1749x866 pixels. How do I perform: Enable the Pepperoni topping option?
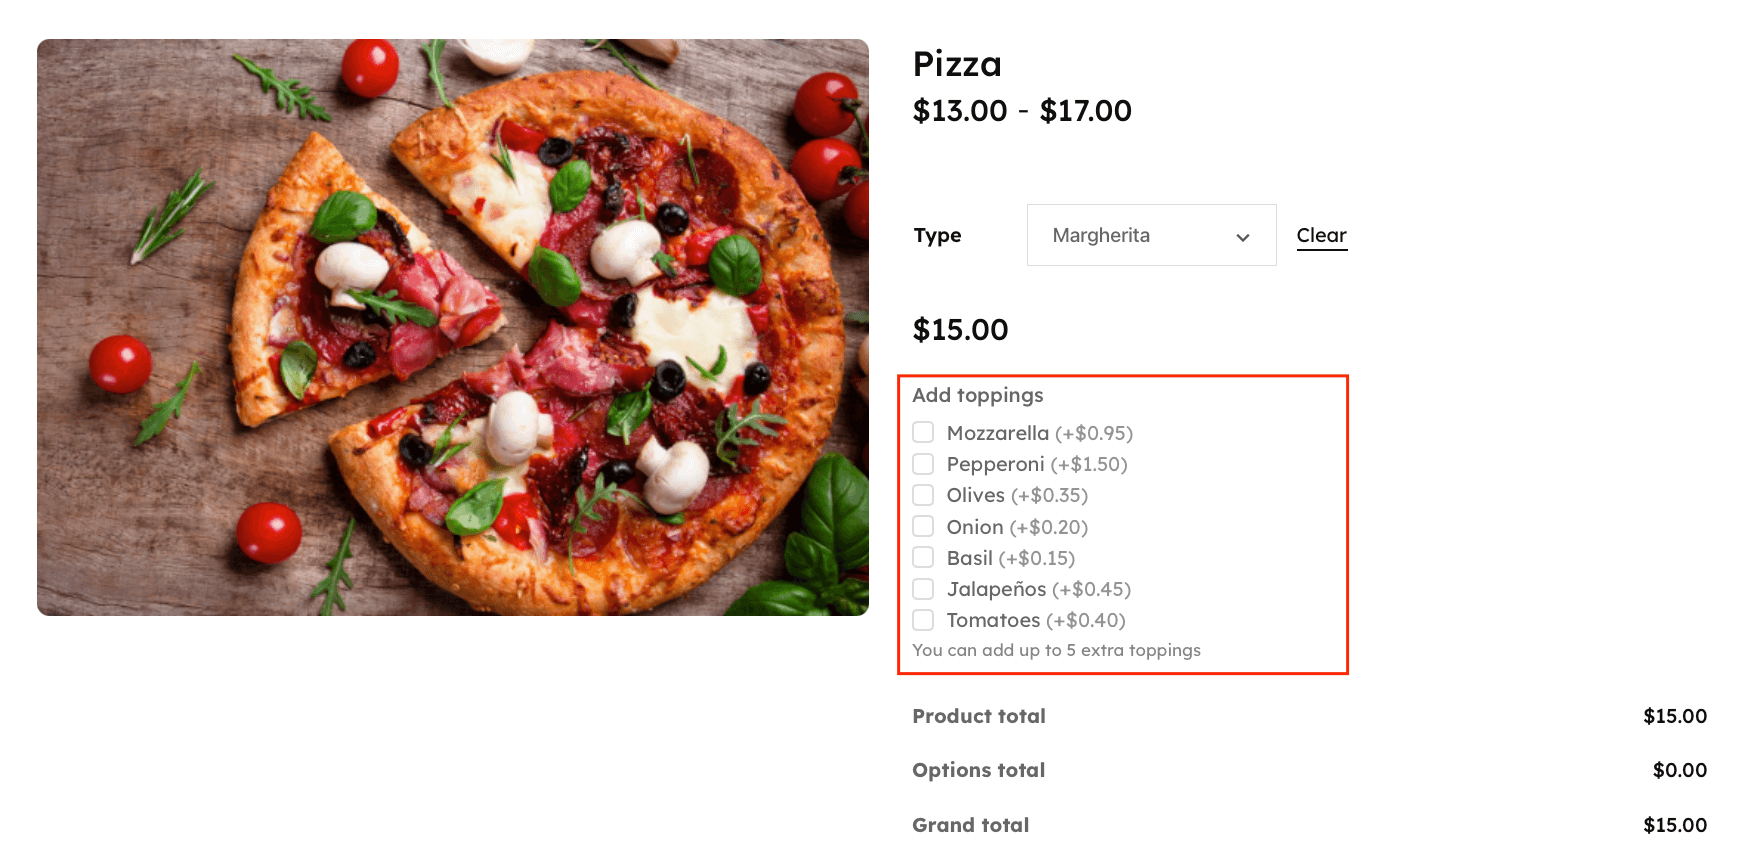[x=923, y=464]
